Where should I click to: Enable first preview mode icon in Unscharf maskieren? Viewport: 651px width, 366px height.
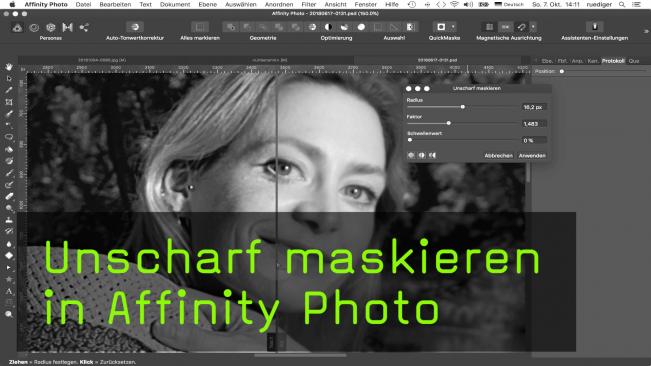coord(411,155)
